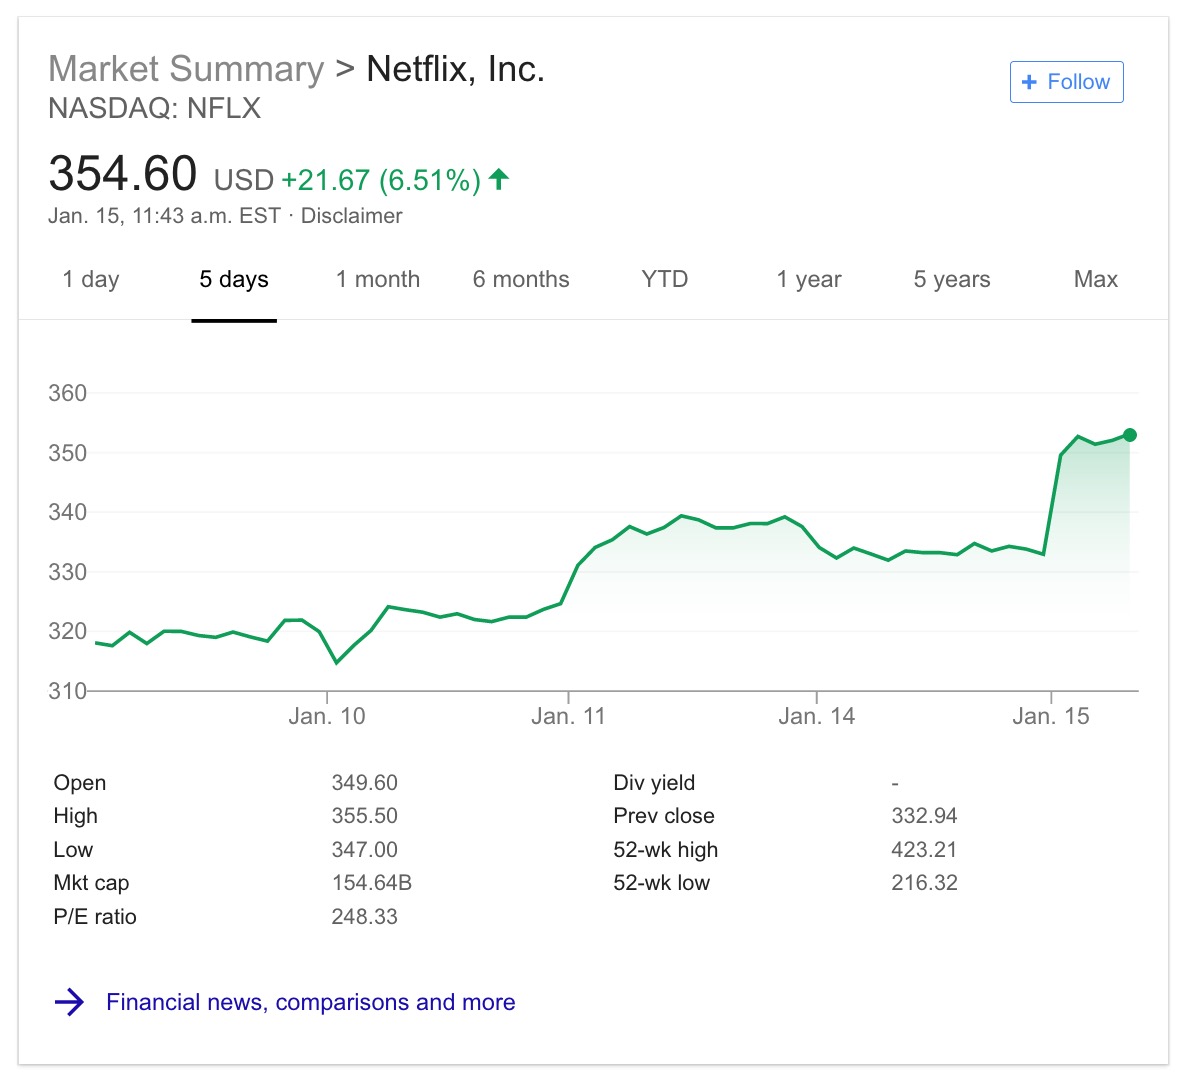Select the 5 days tab
Image resolution: width=1188 pixels, height=1082 pixels.
(x=234, y=279)
